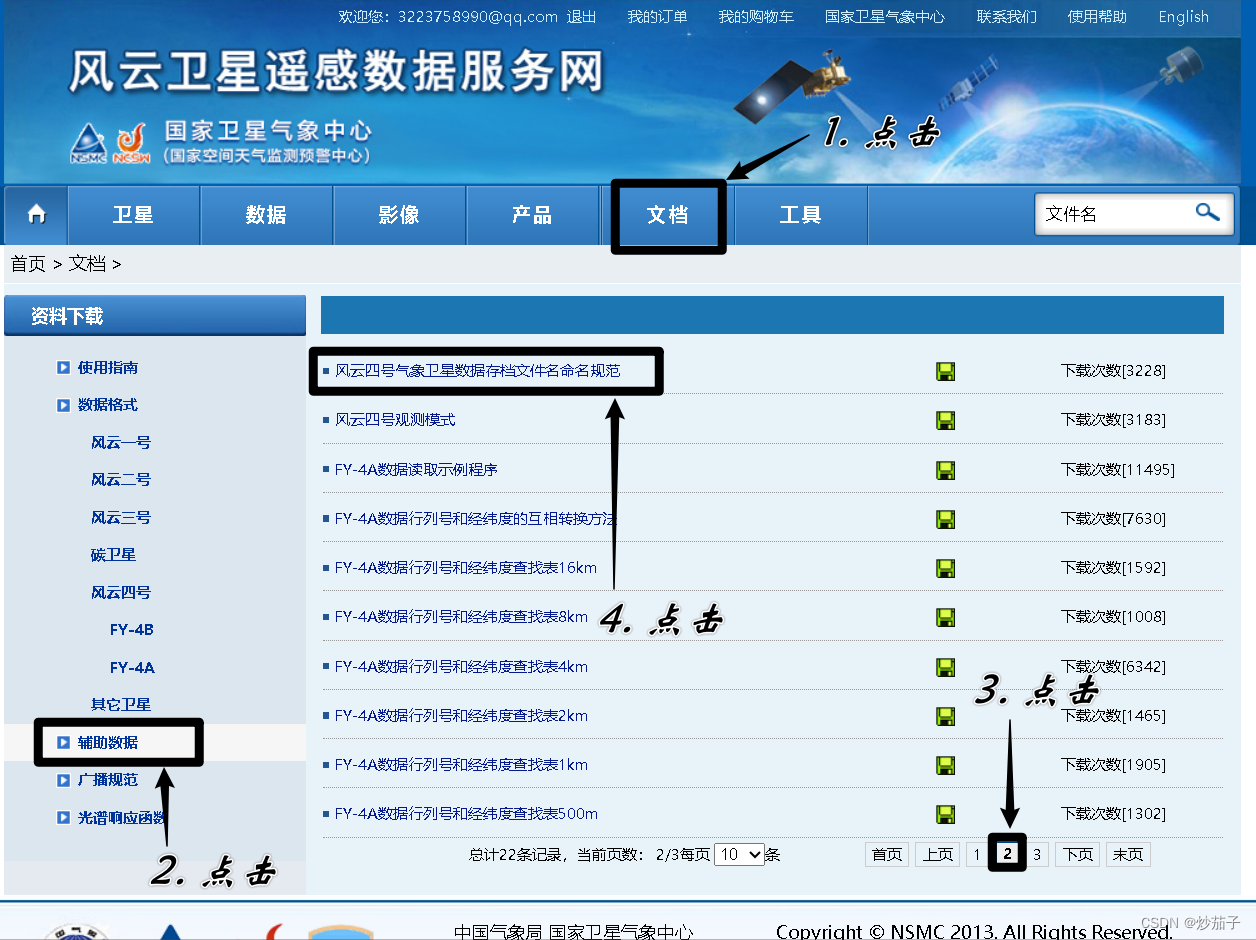Image resolution: width=1256 pixels, height=940 pixels.
Task: Open 影像 menu in navigation bar
Action: coord(399,215)
